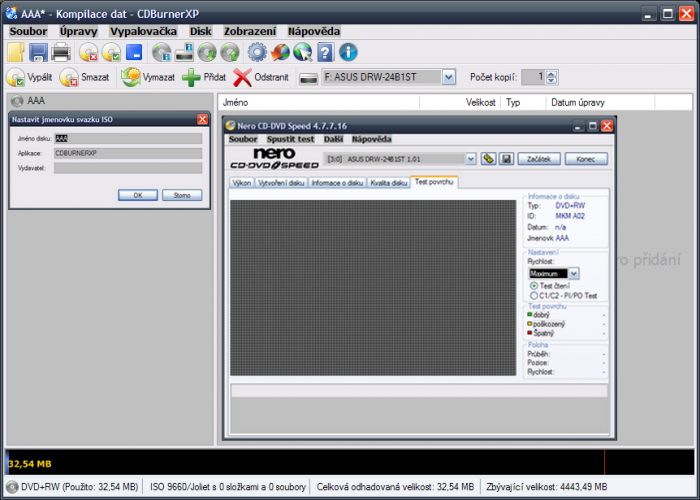Close the Nastavit jmenovku svazku ISO dialog
700x500 pixels.
202,119
